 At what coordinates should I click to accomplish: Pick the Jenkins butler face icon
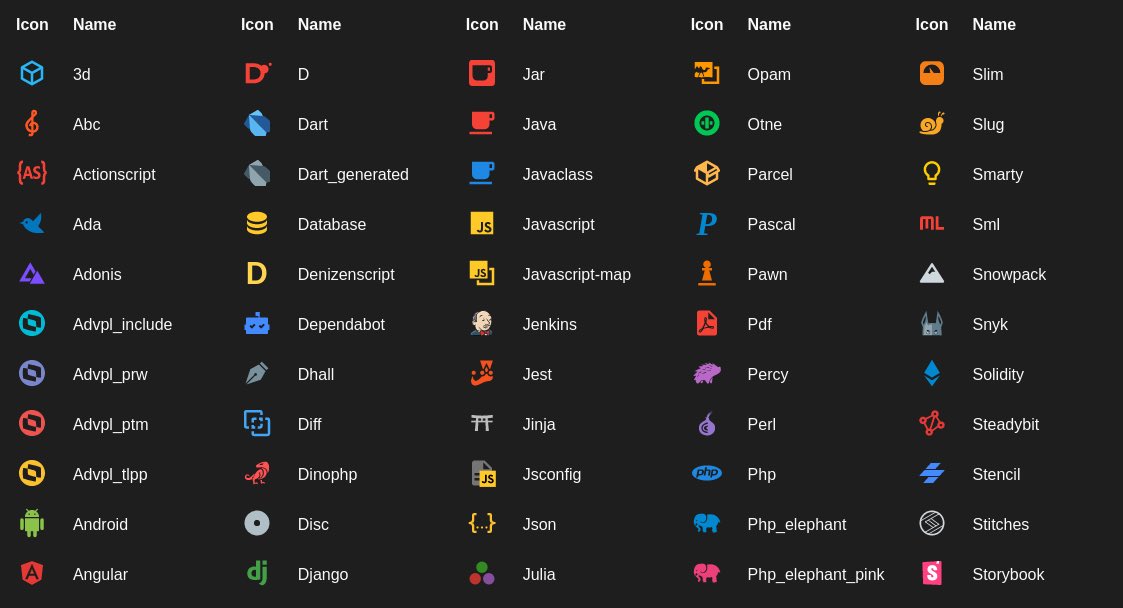click(x=482, y=324)
